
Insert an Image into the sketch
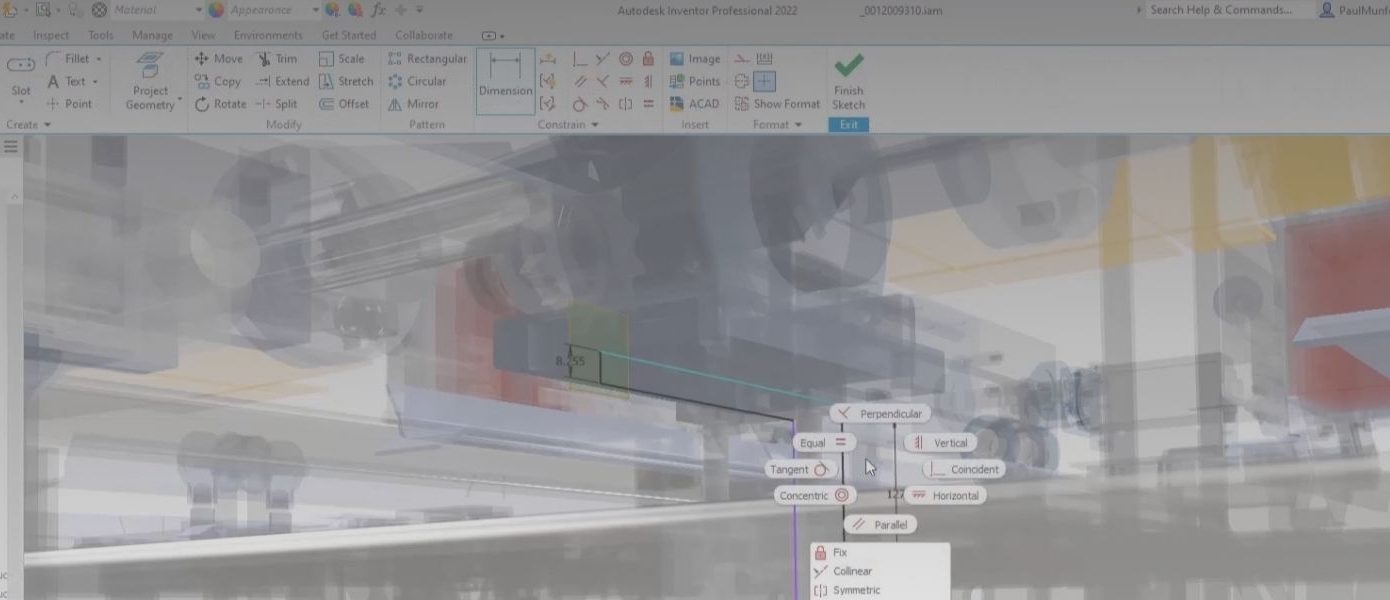[695, 58]
